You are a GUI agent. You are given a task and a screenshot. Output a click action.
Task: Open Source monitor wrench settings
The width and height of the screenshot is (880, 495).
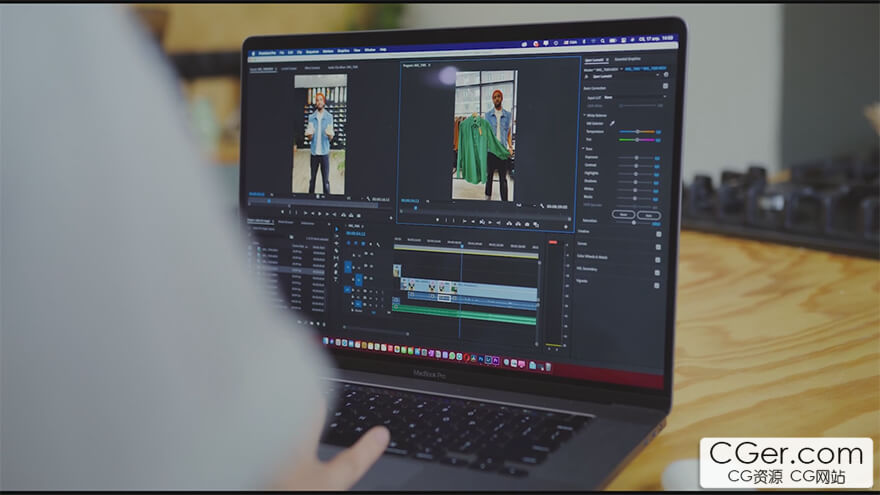(x=368, y=199)
